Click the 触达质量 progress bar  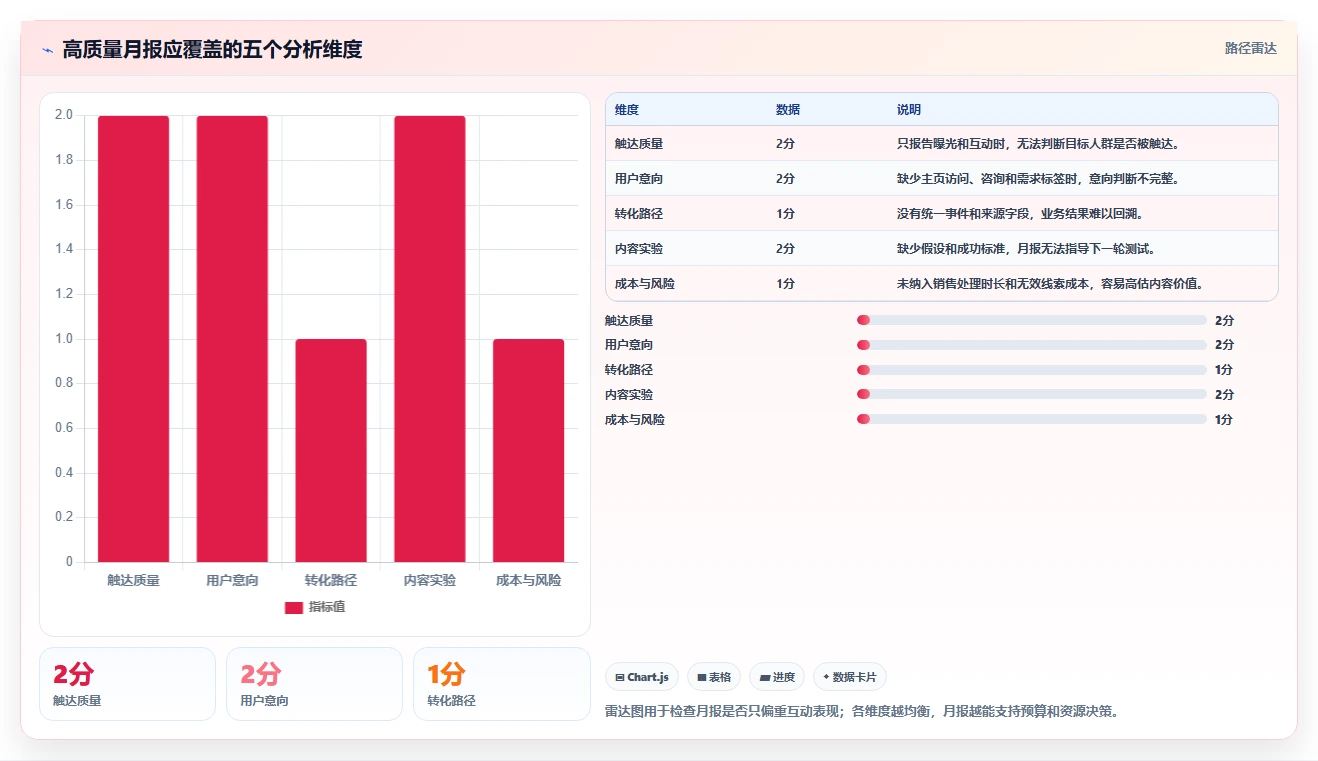(1032, 320)
